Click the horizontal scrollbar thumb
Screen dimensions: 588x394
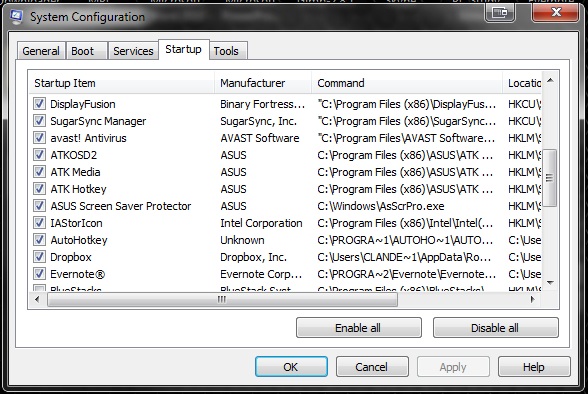(222, 300)
